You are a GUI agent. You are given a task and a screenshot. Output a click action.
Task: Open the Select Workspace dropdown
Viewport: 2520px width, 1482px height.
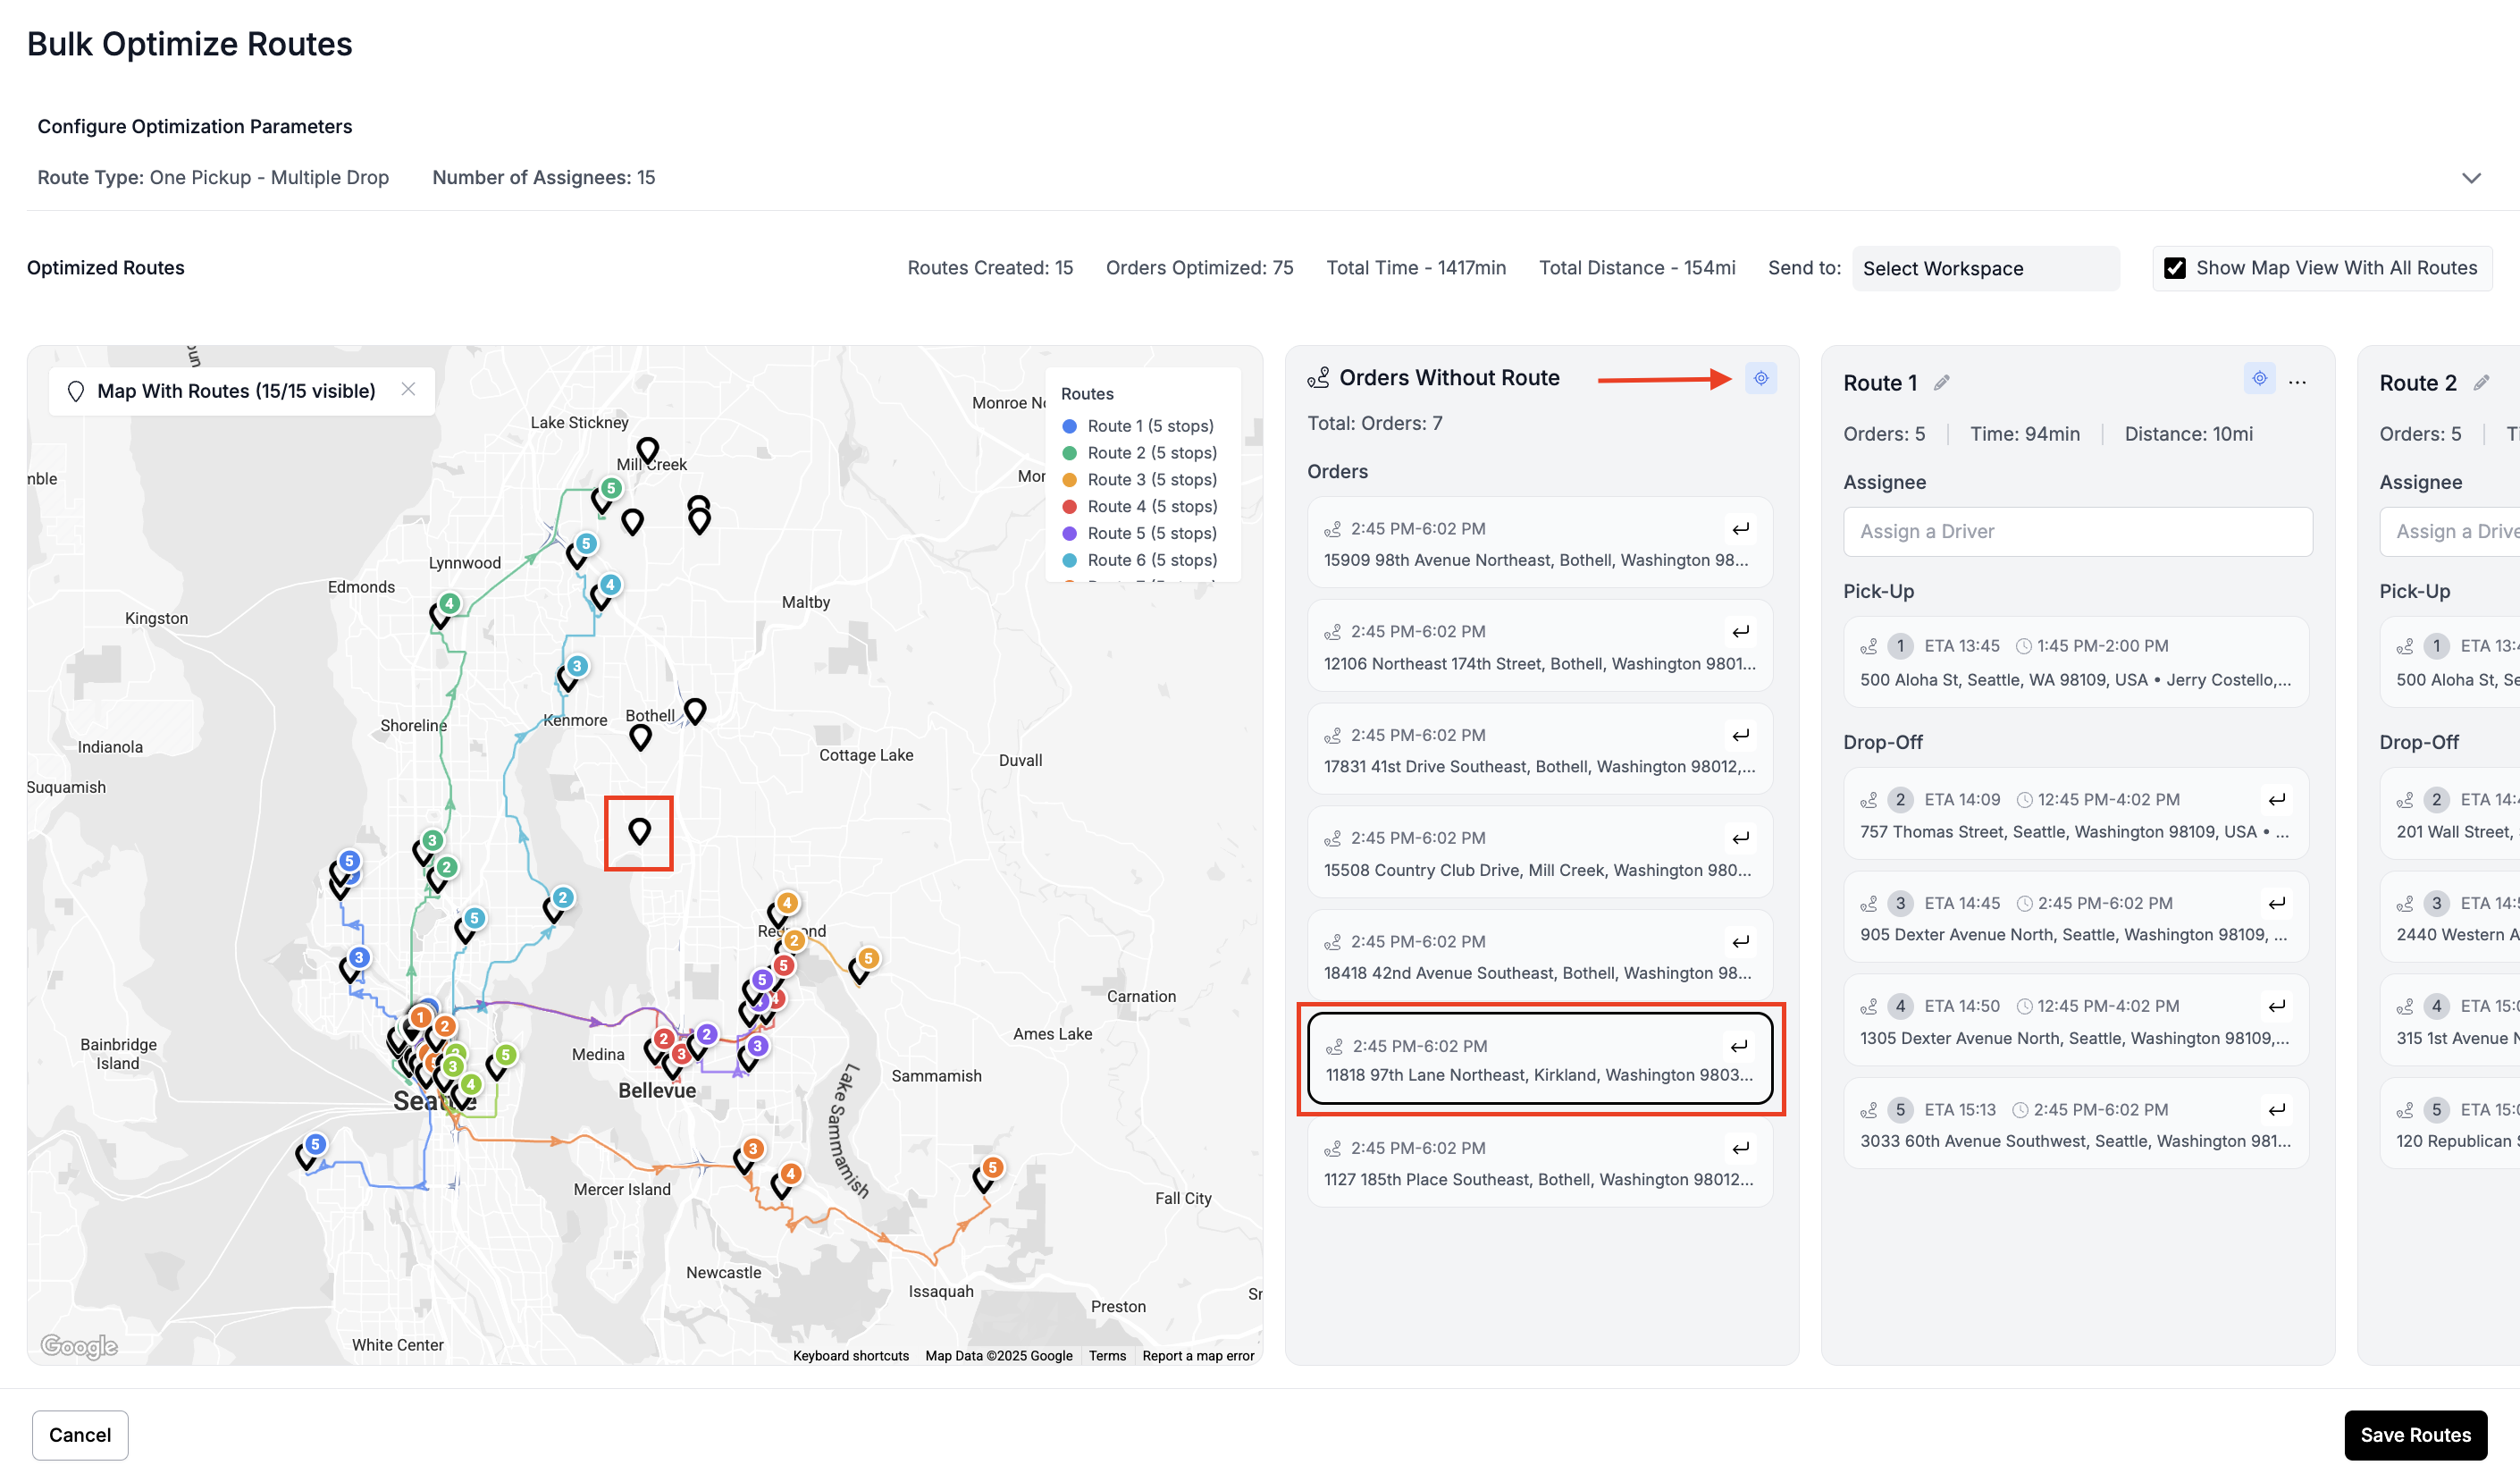(1984, 268)
